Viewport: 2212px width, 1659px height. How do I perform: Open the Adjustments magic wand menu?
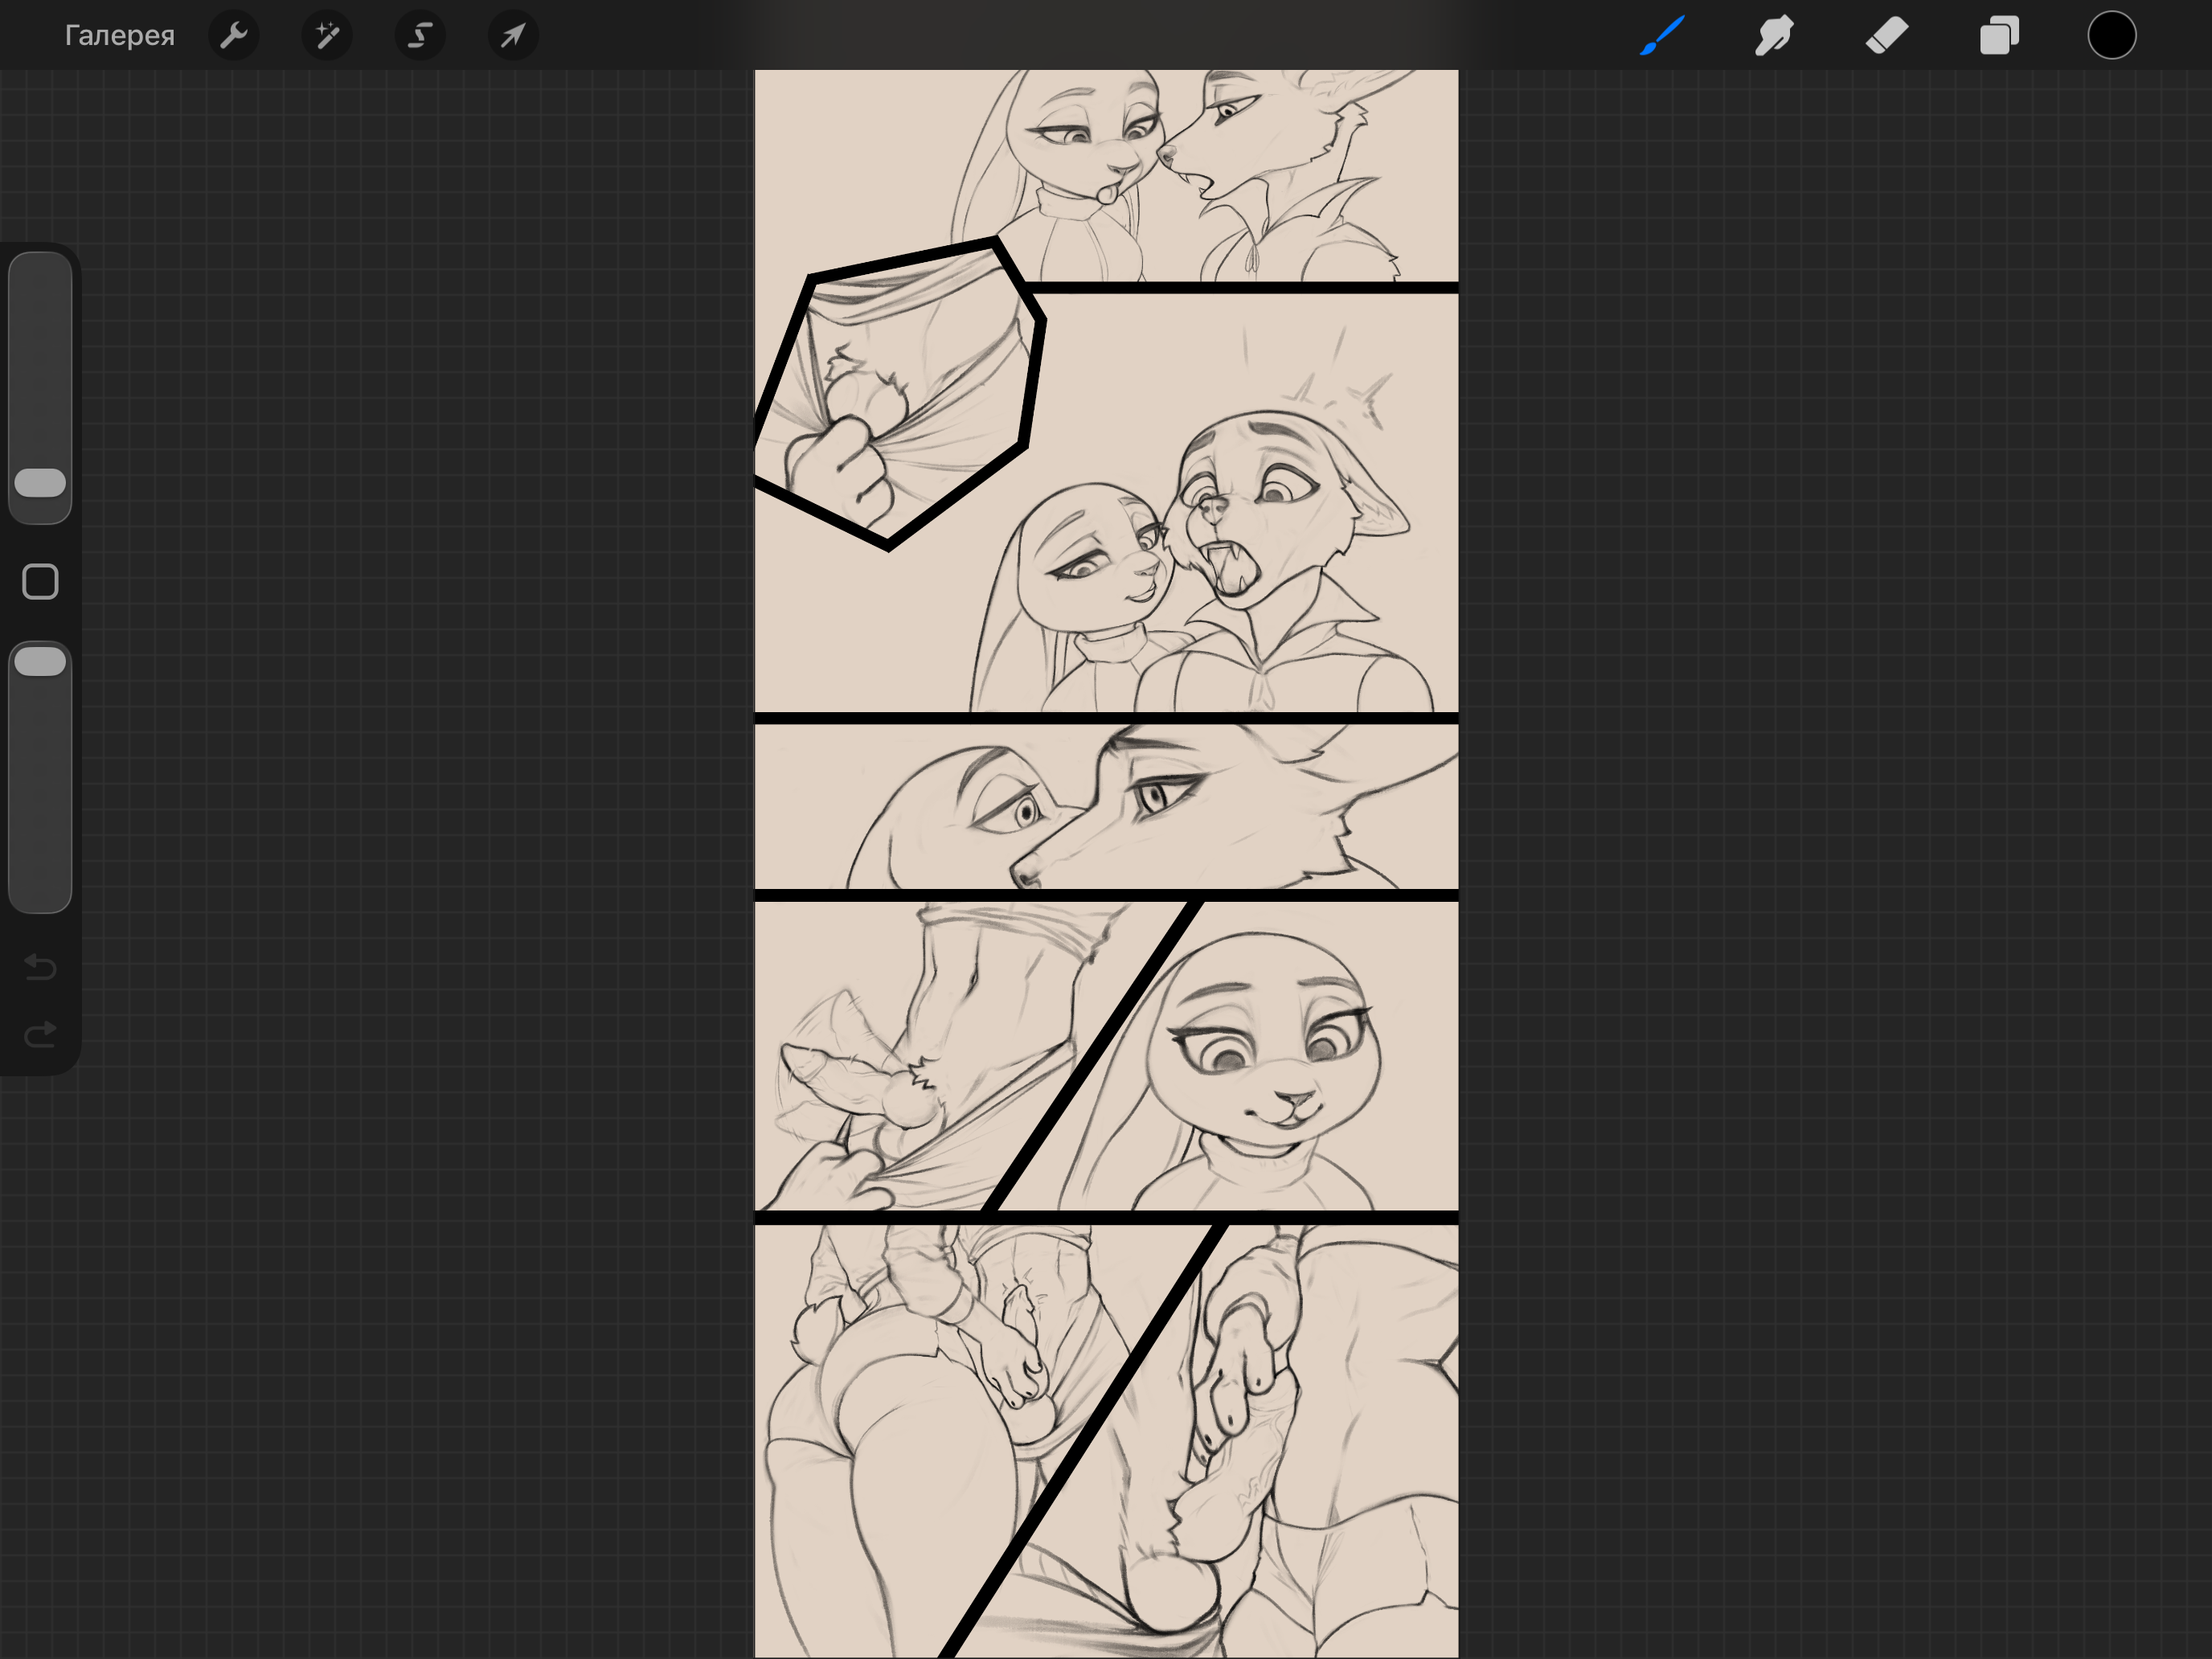pos(327,36)
